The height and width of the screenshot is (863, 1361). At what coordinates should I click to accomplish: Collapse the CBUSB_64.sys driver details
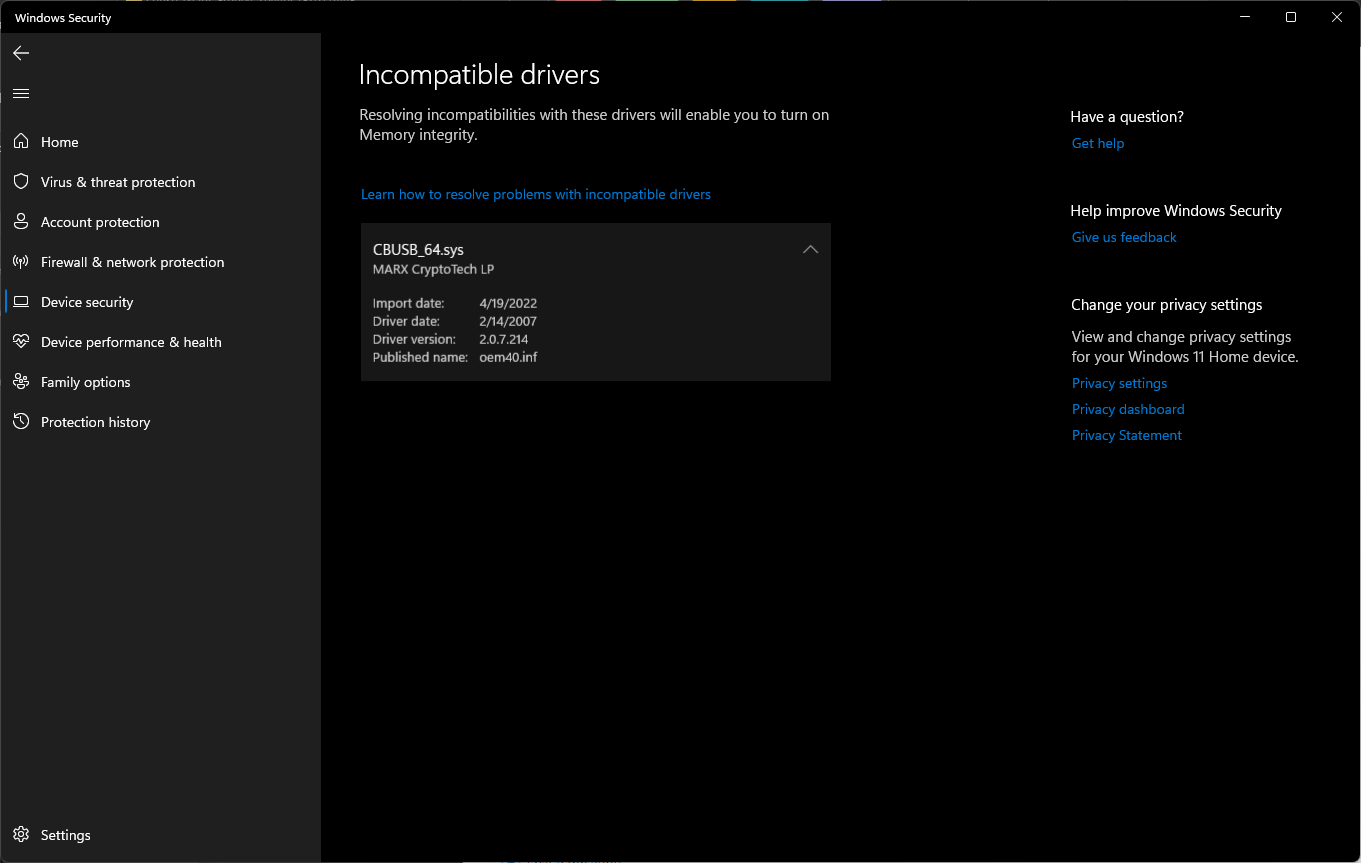tap(810, 249)
